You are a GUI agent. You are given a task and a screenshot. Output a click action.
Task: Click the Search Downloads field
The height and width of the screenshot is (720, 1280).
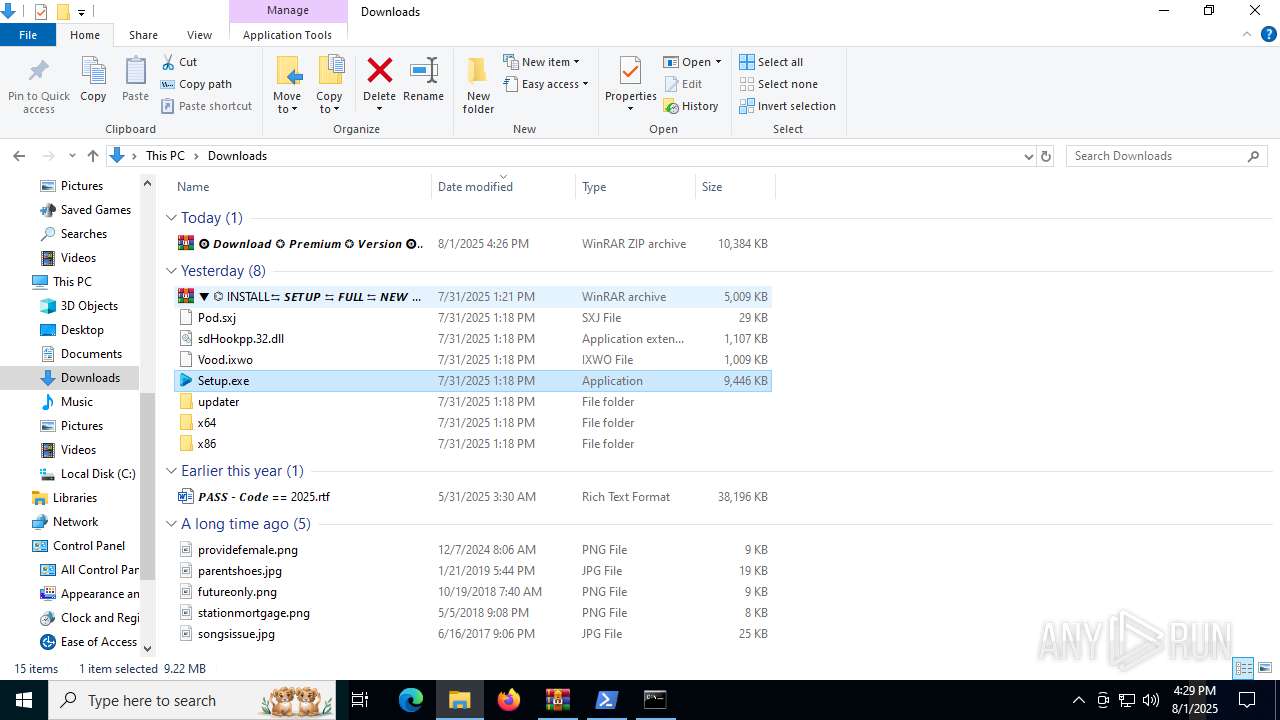pyautogui.click(x=1166, y=156)
